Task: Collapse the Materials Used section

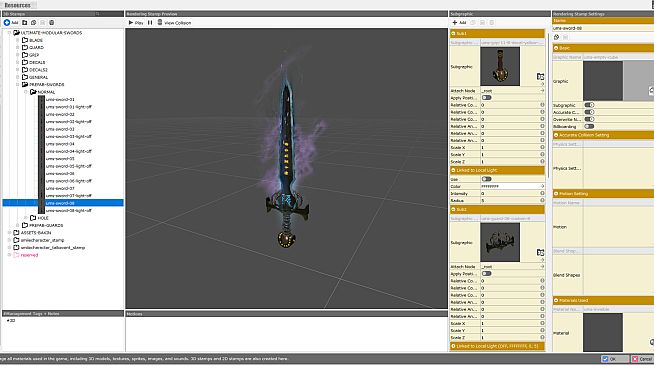Action: (x=556, y=300)
